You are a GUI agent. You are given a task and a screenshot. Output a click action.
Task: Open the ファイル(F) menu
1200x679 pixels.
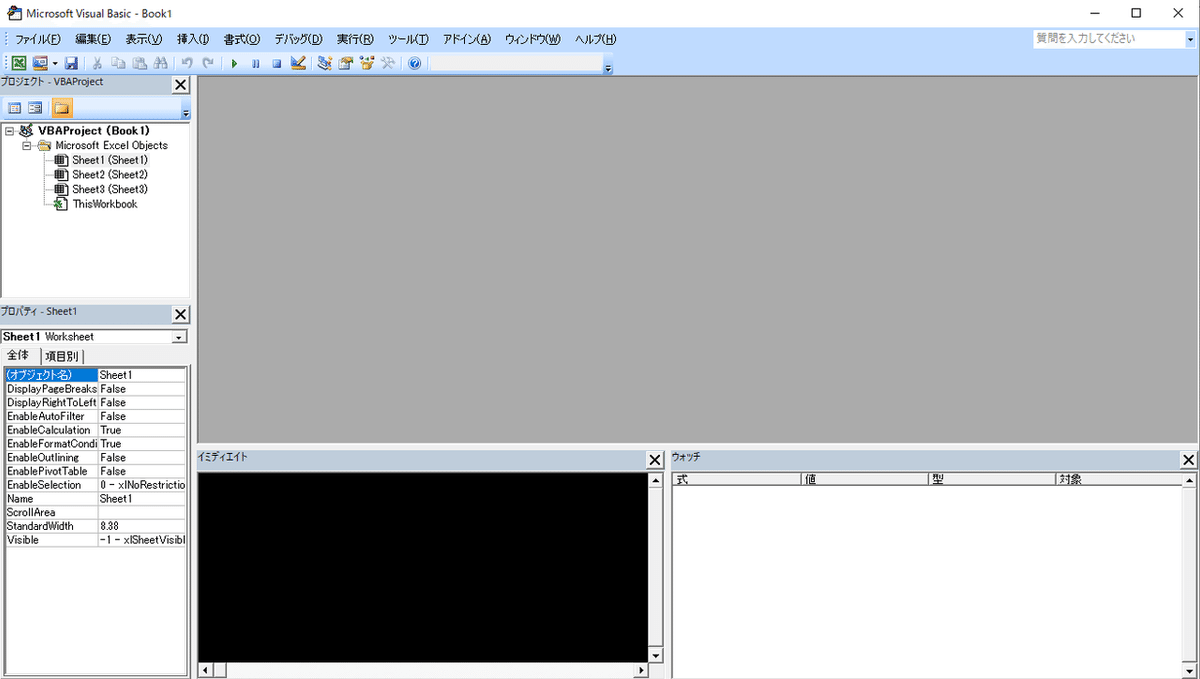click(38, 39)
